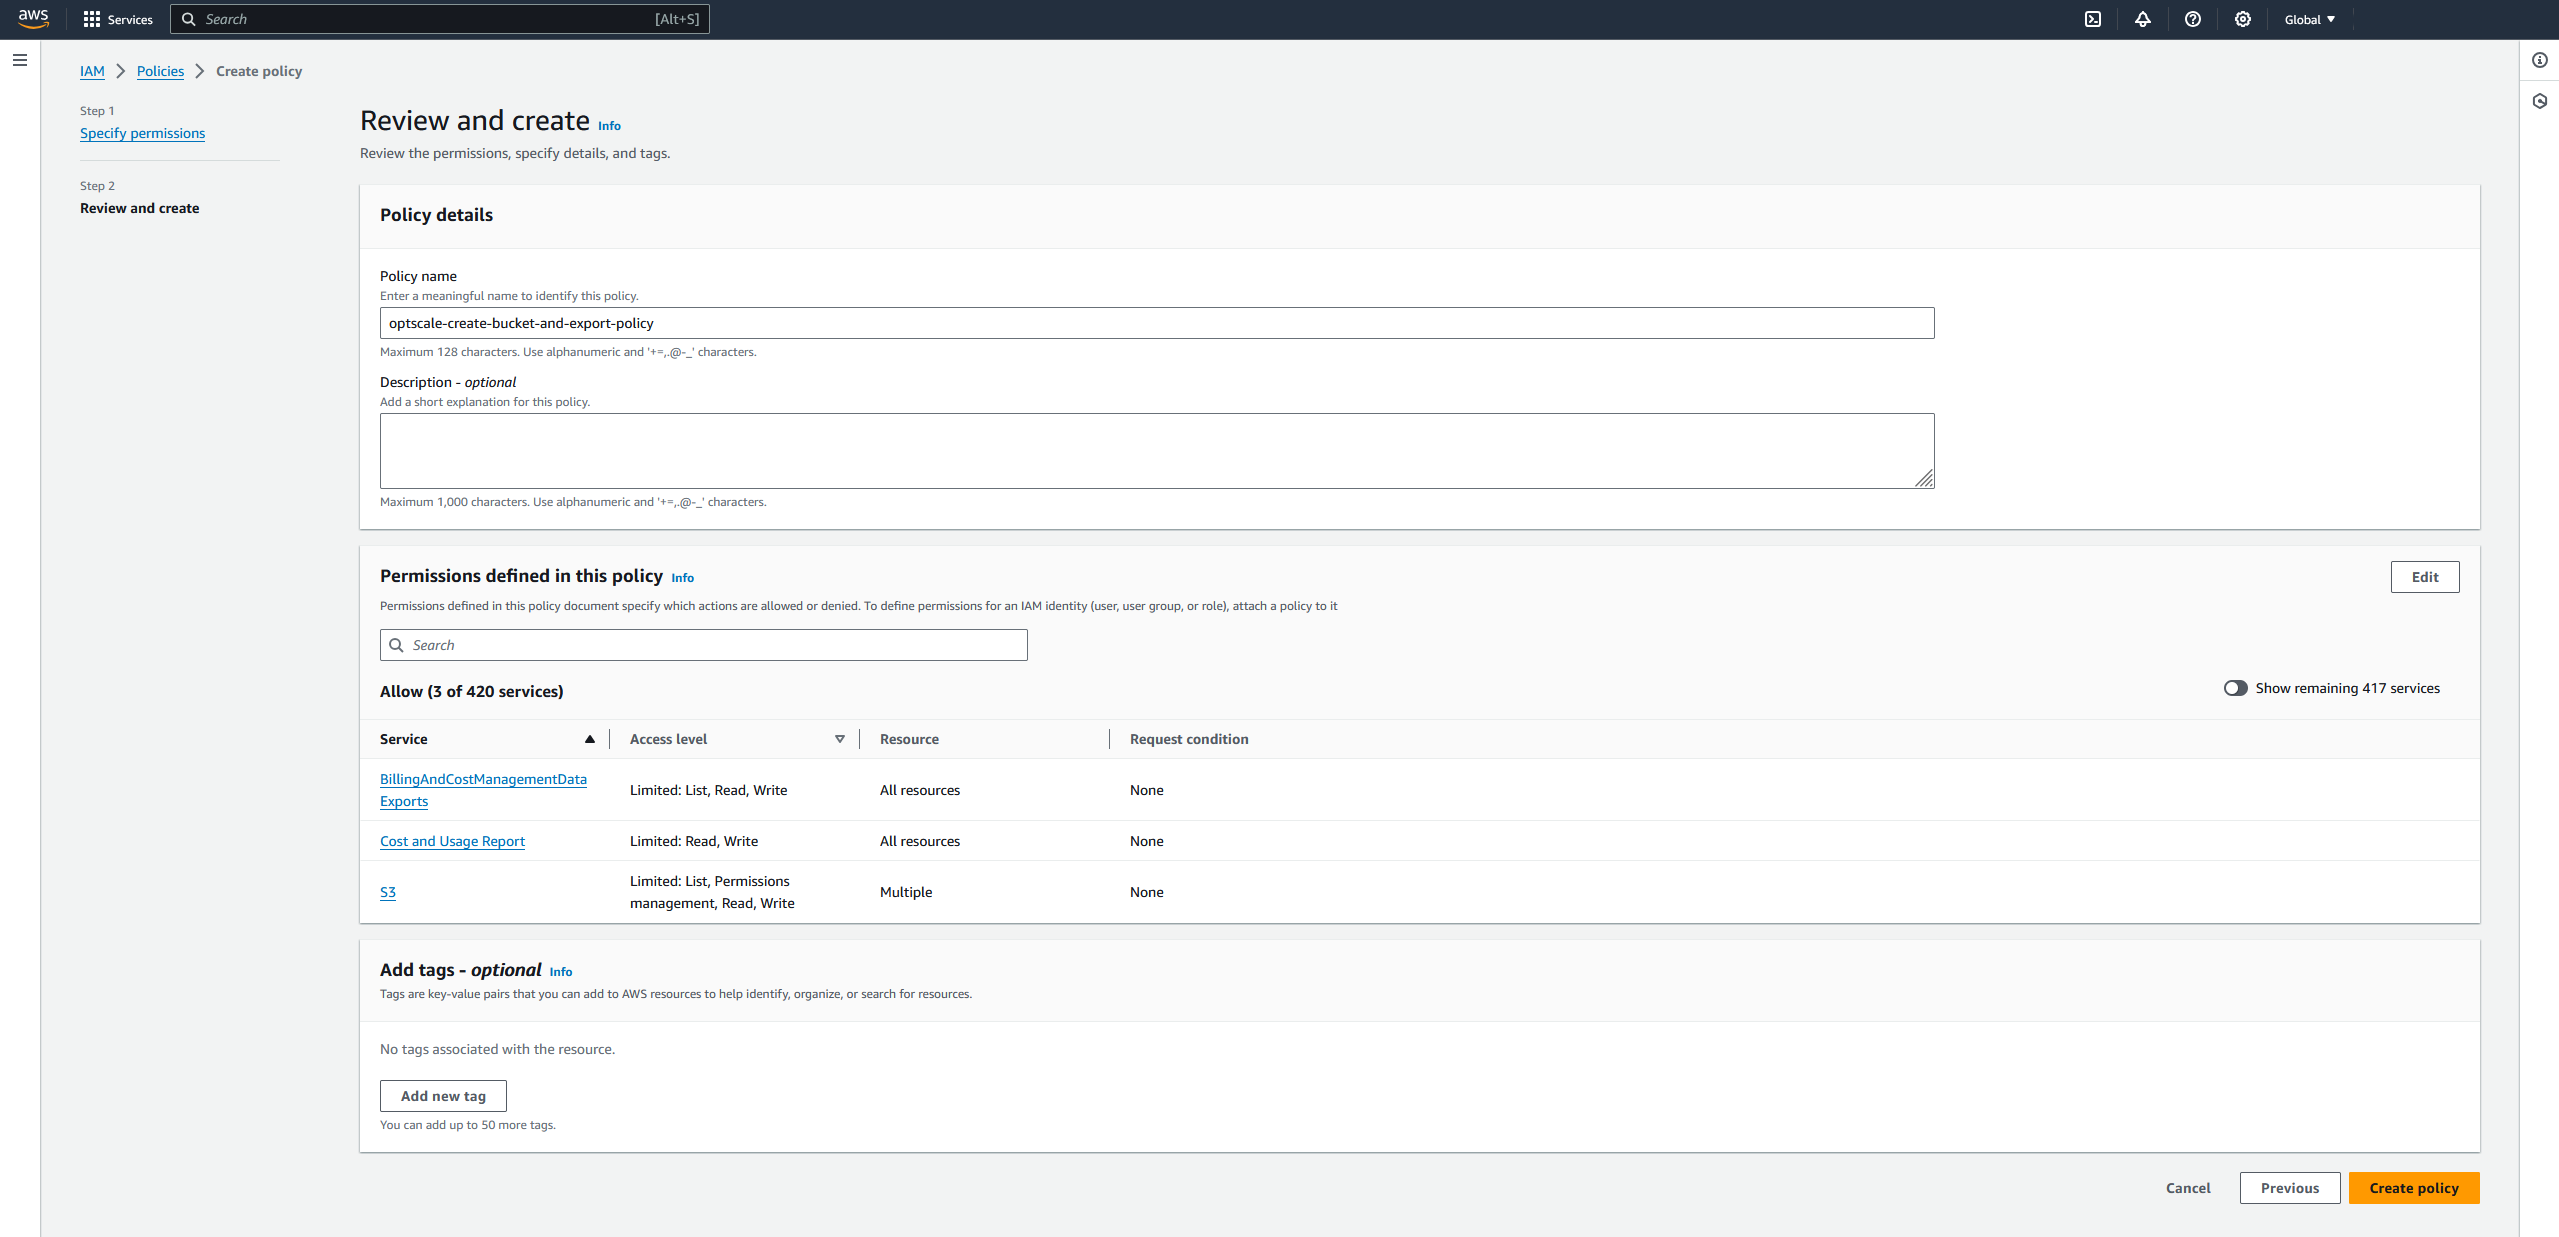Open the info panel icon on right edge
Viewport: 2559px width, 1237px height.
[x=2540, y=60]
